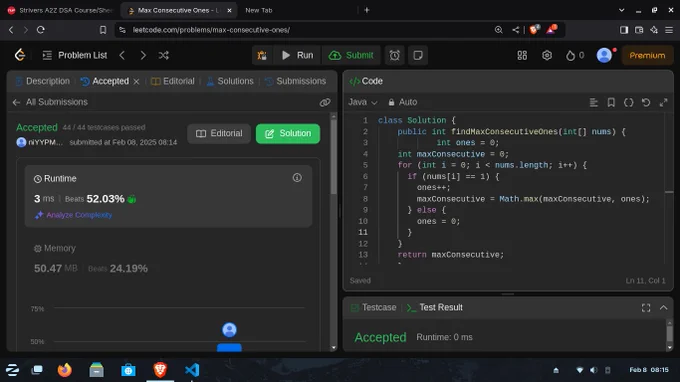Go back to All Submissions
Image resolution: width=680 pixels, height=382 pixels.
[x=50, y=102]
